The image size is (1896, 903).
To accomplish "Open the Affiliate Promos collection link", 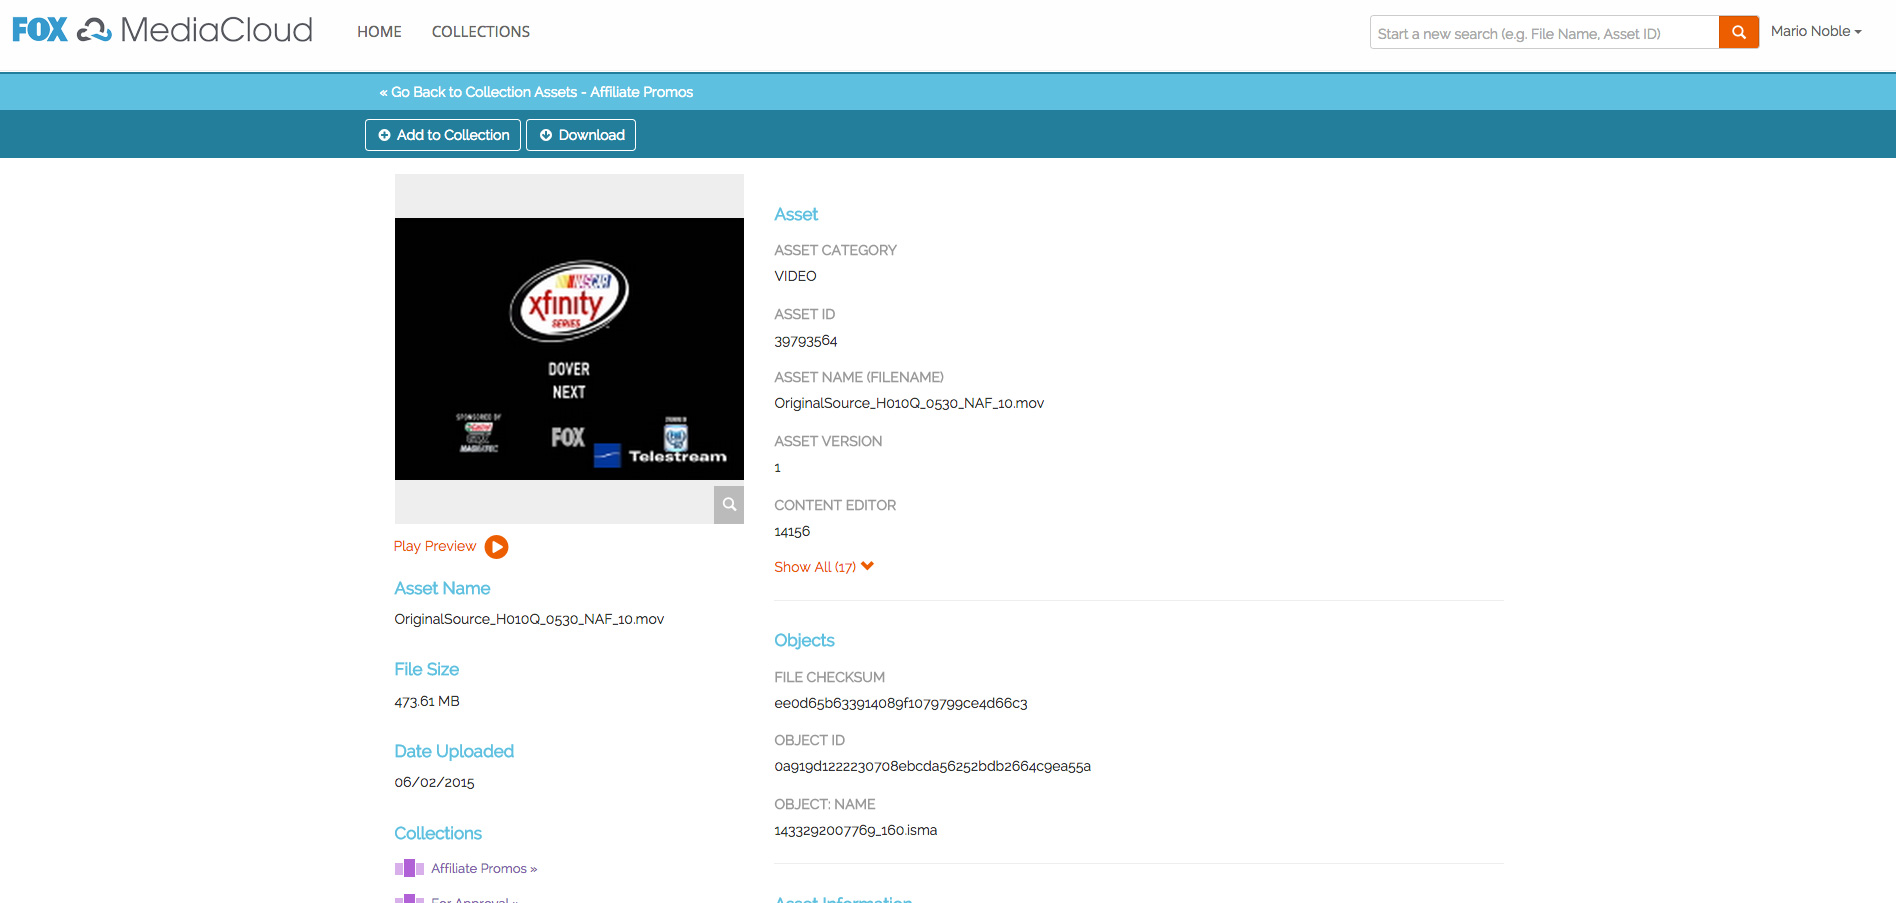I will (483, 868).
